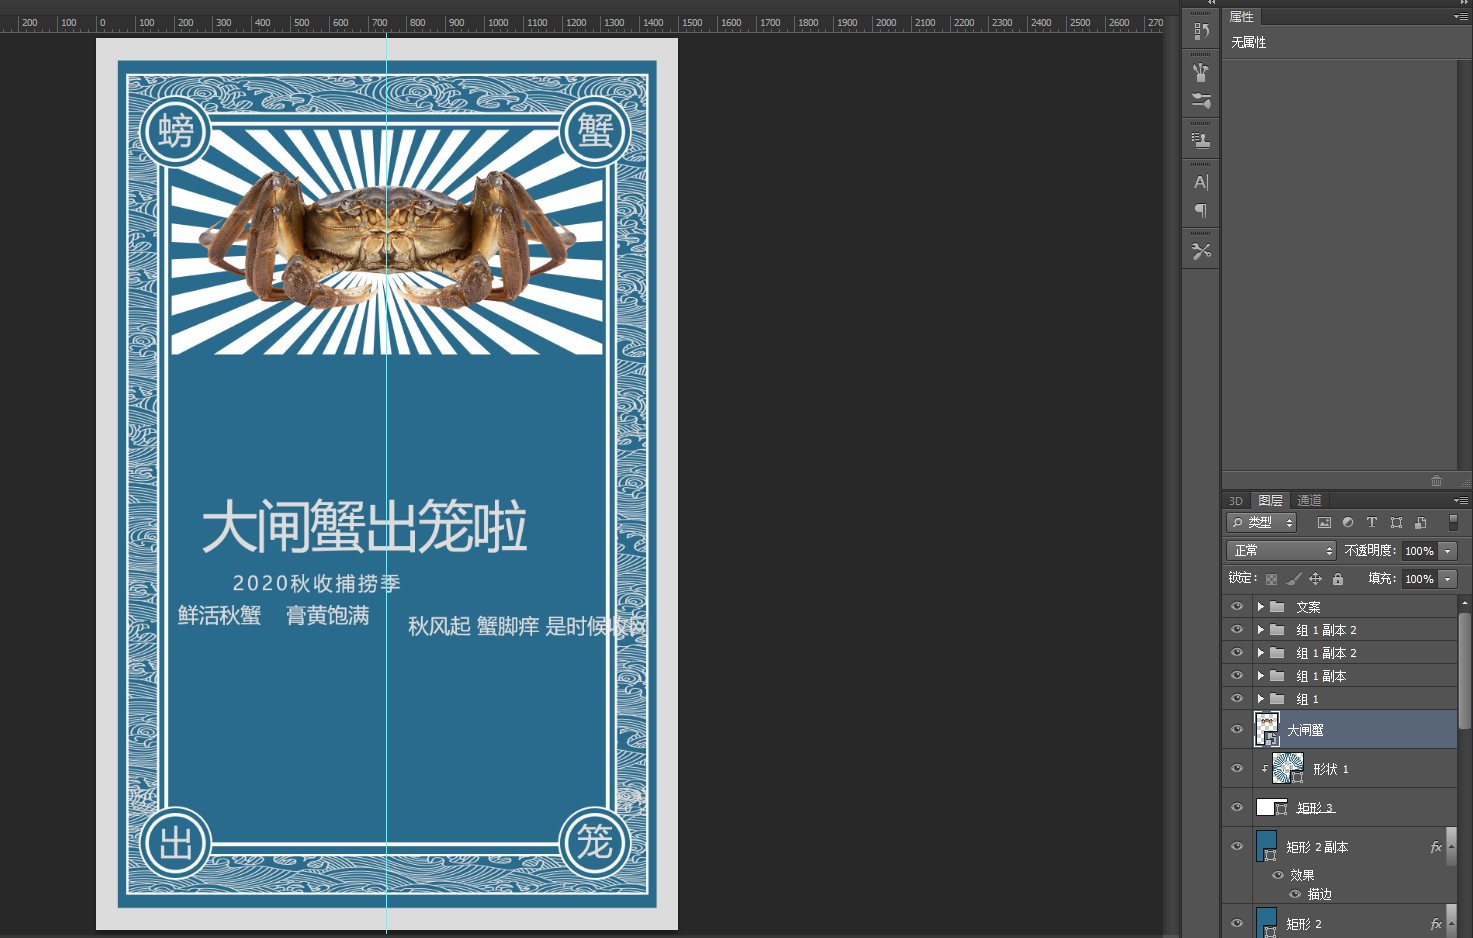
Task: Toggle visibility of 效果 effects
Action: tap(1278, 875)
